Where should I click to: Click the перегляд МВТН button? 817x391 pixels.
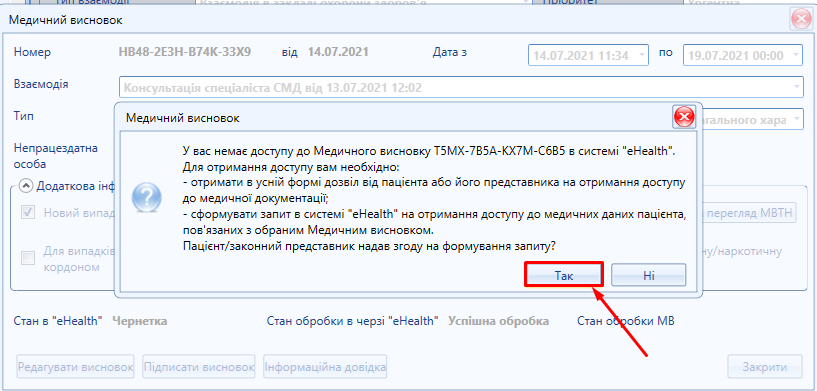click(x=750, y=212)
